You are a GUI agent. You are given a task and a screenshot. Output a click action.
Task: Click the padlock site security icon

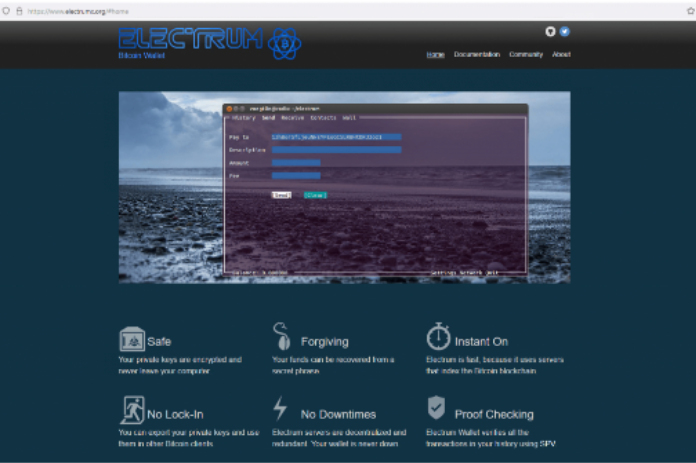pyautogui.click(x=19, y=11)
